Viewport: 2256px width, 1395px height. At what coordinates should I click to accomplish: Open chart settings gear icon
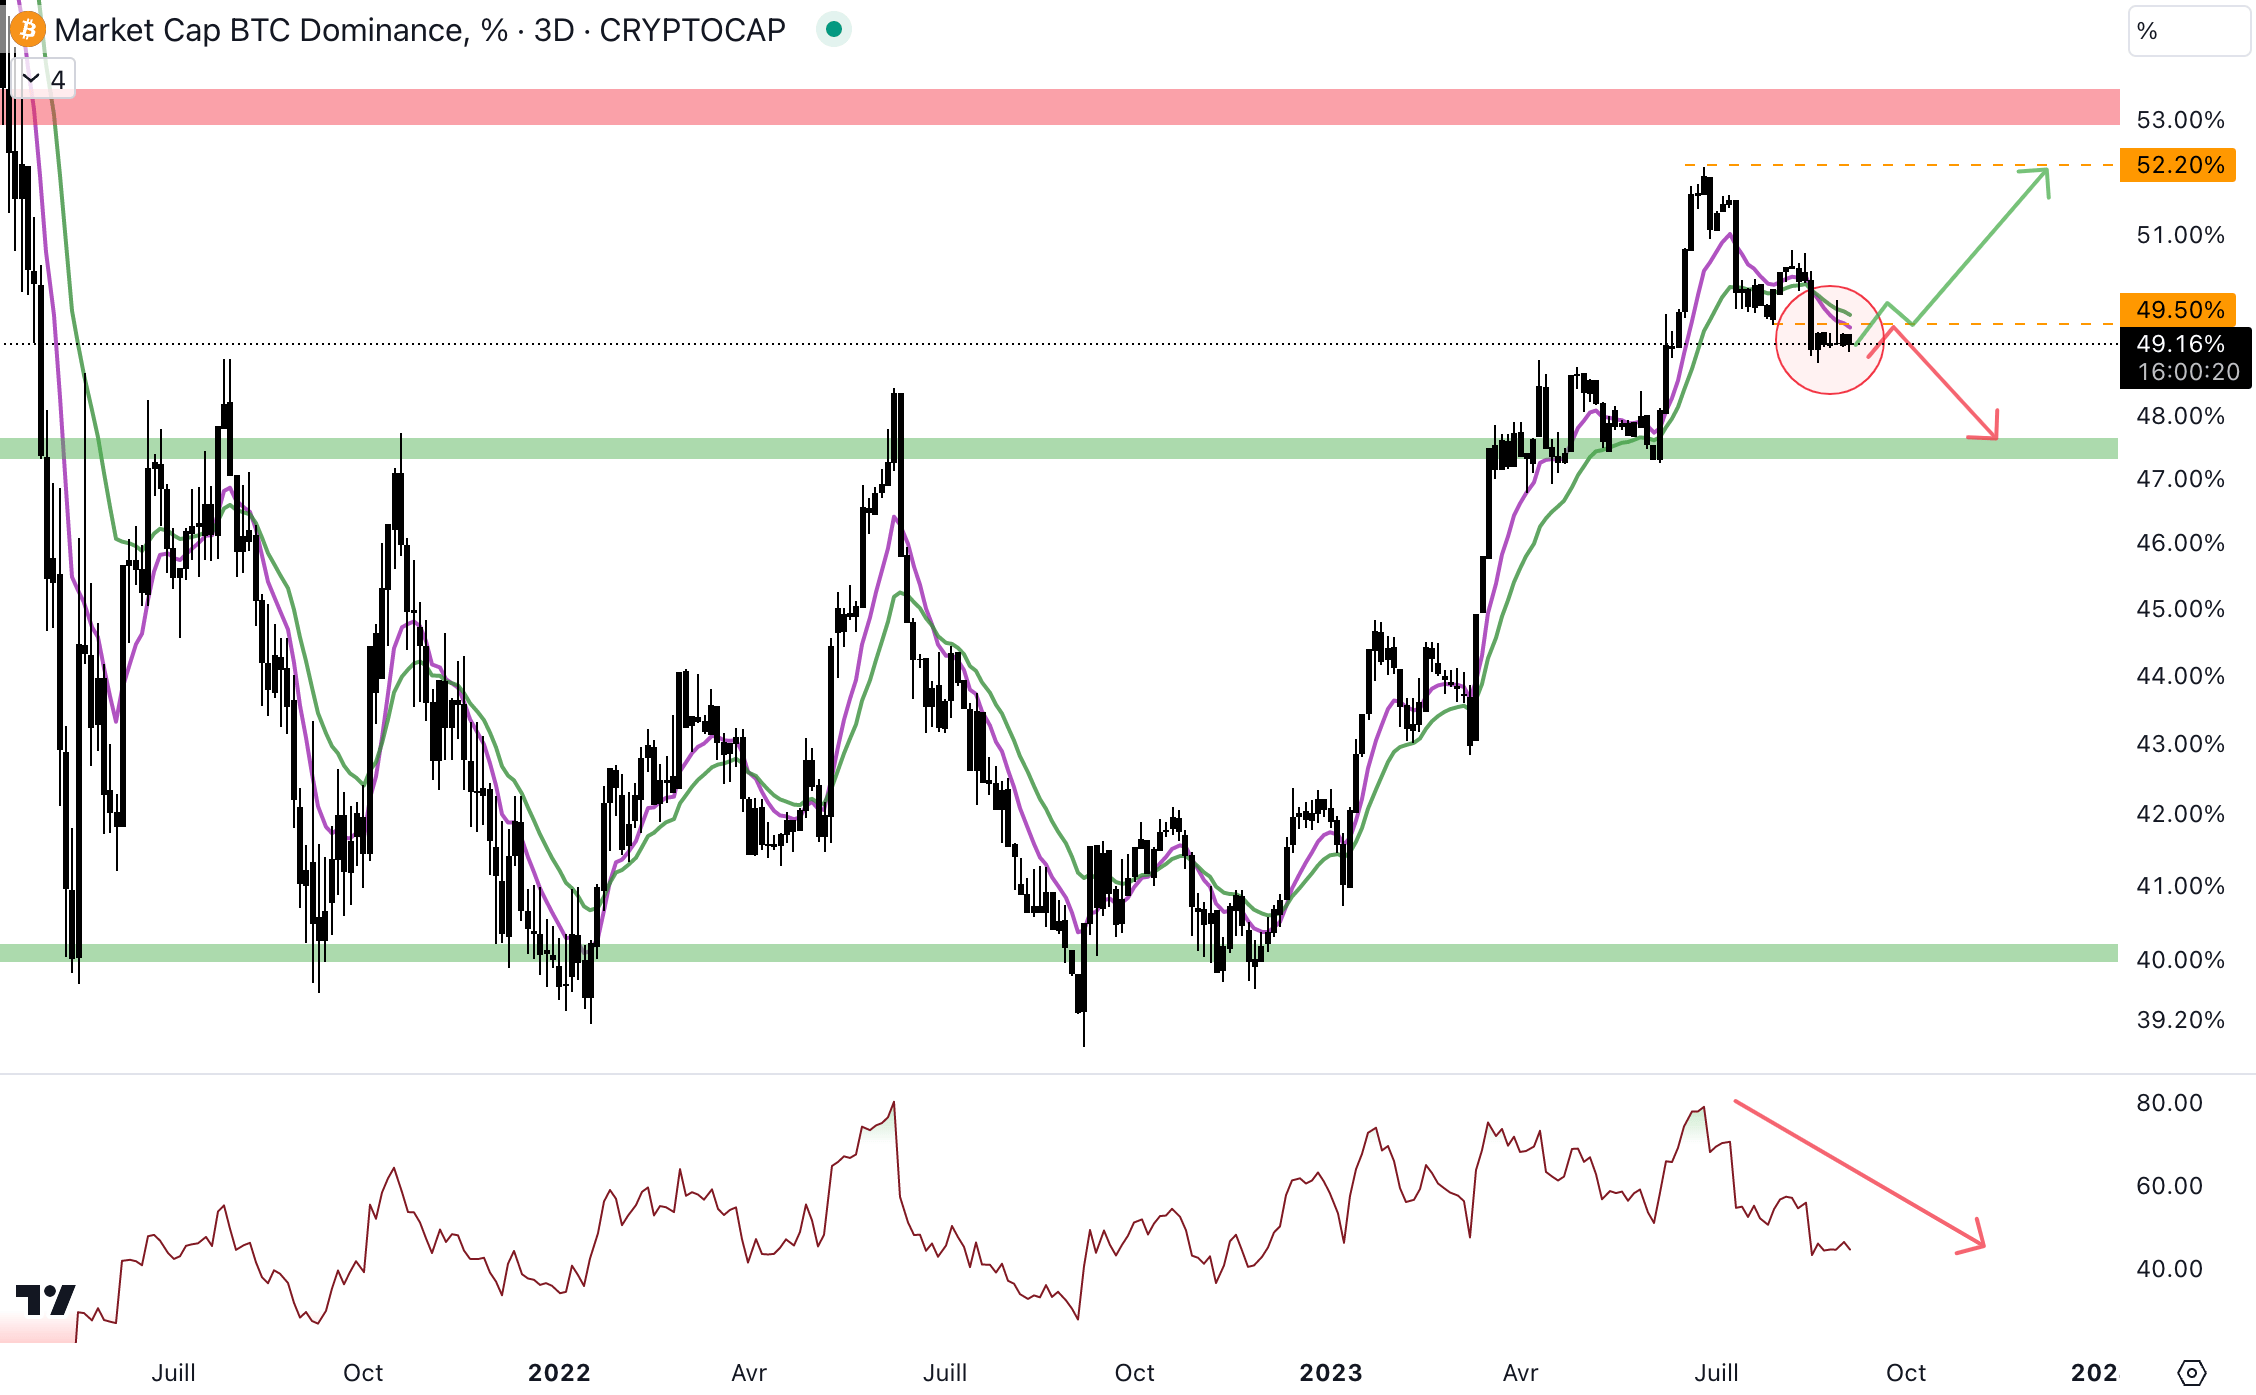(x=2191, y=1372)
